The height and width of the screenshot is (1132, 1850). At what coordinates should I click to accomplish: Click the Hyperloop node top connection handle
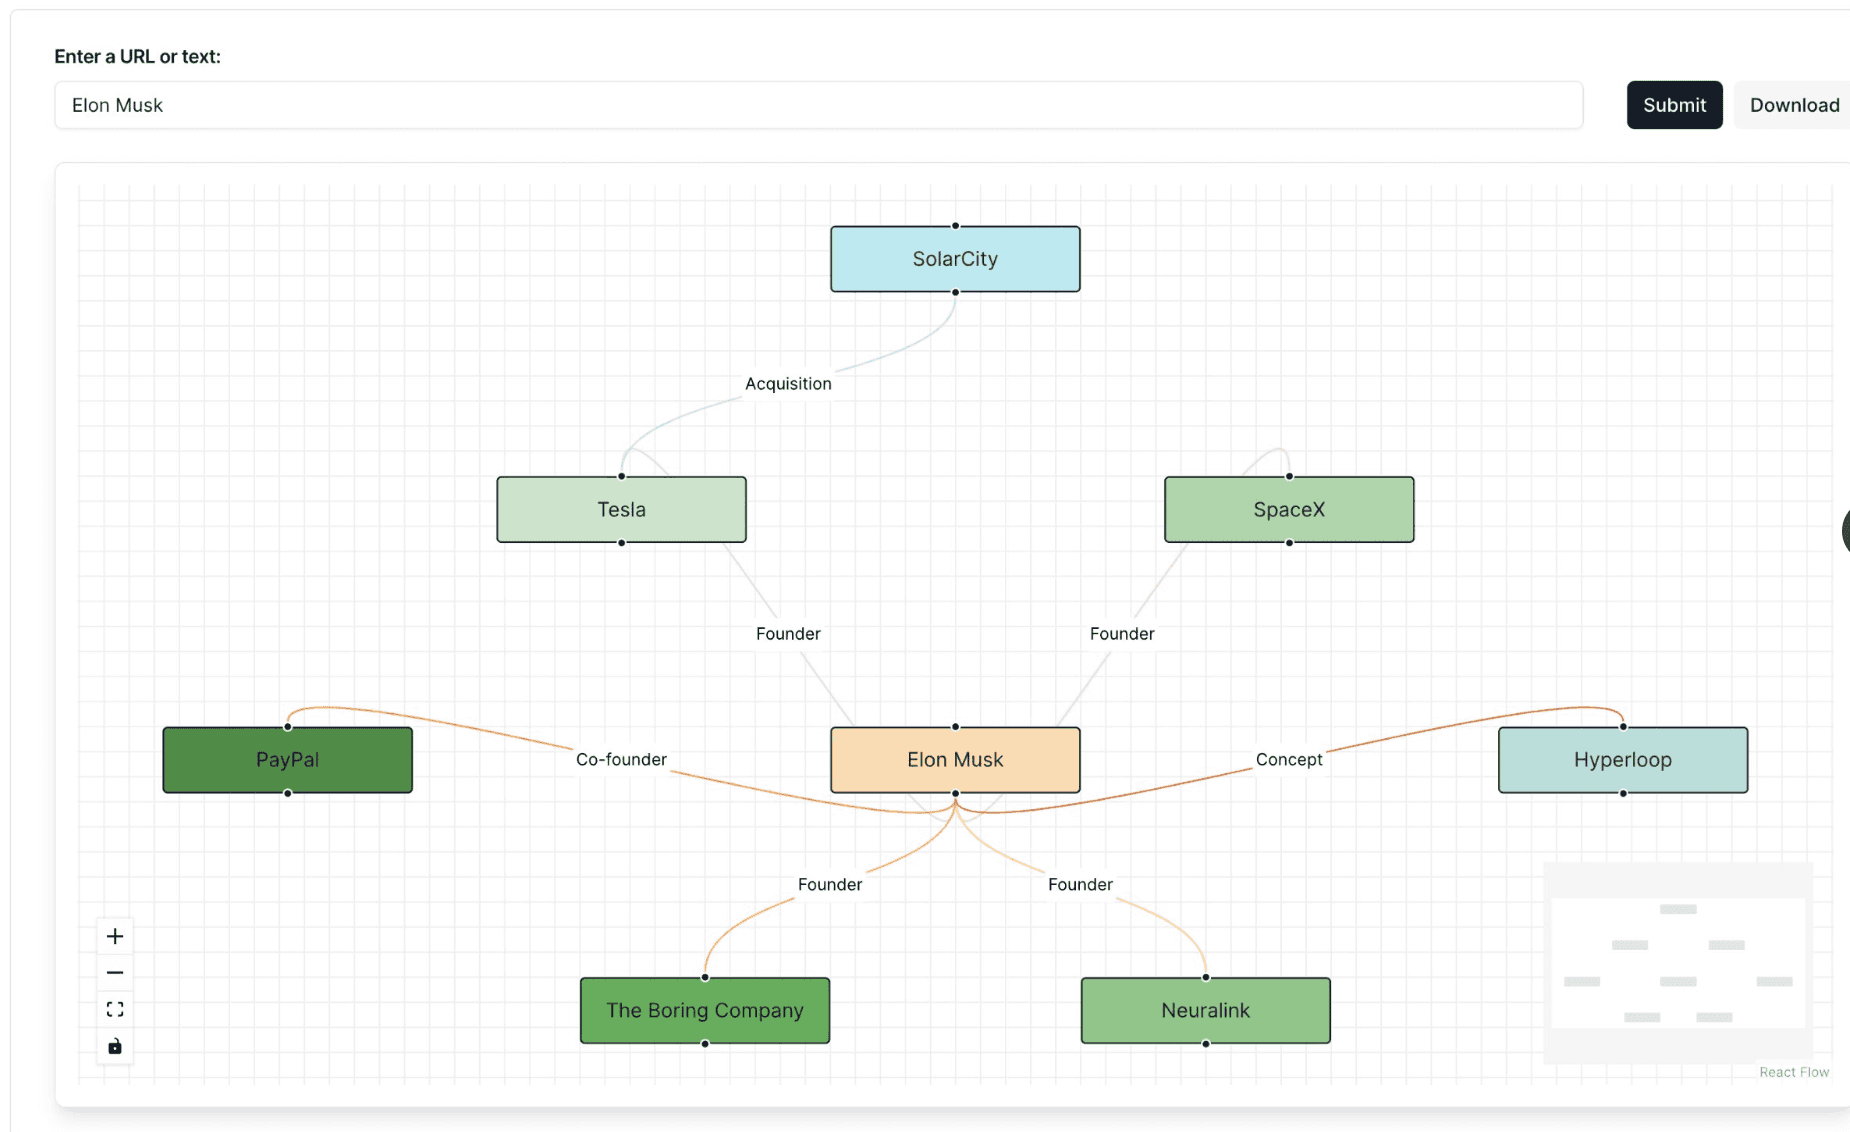point(1623,727)
